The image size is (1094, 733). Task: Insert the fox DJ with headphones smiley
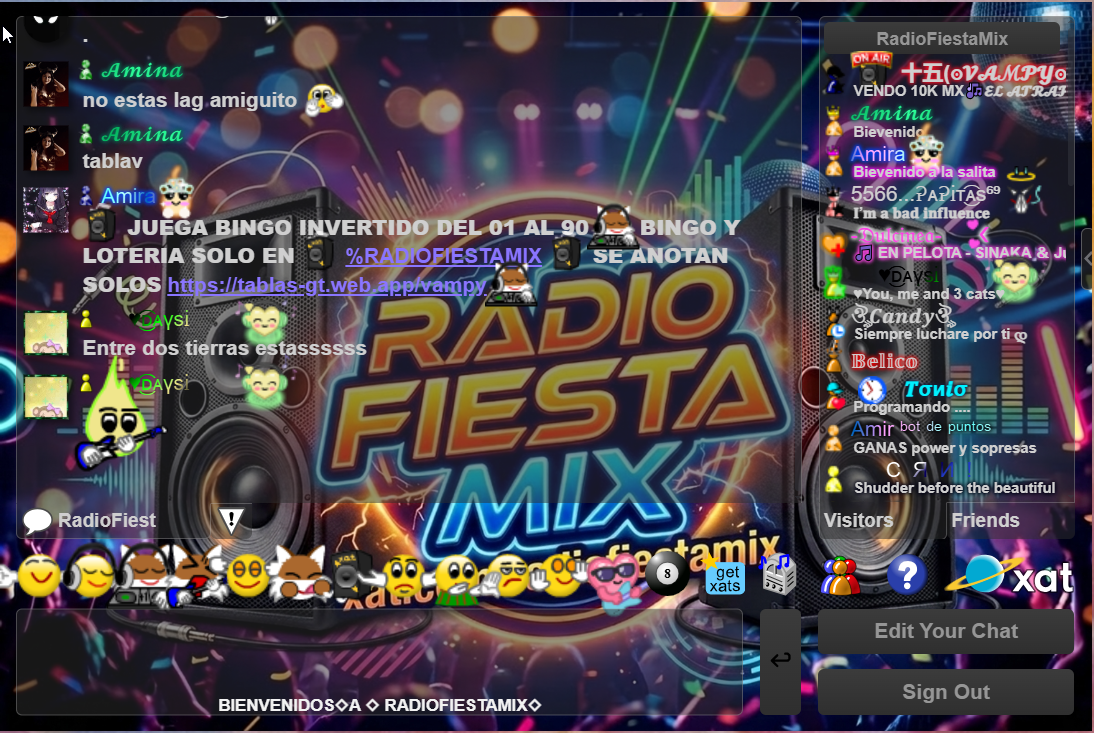(x=145, y=575)
